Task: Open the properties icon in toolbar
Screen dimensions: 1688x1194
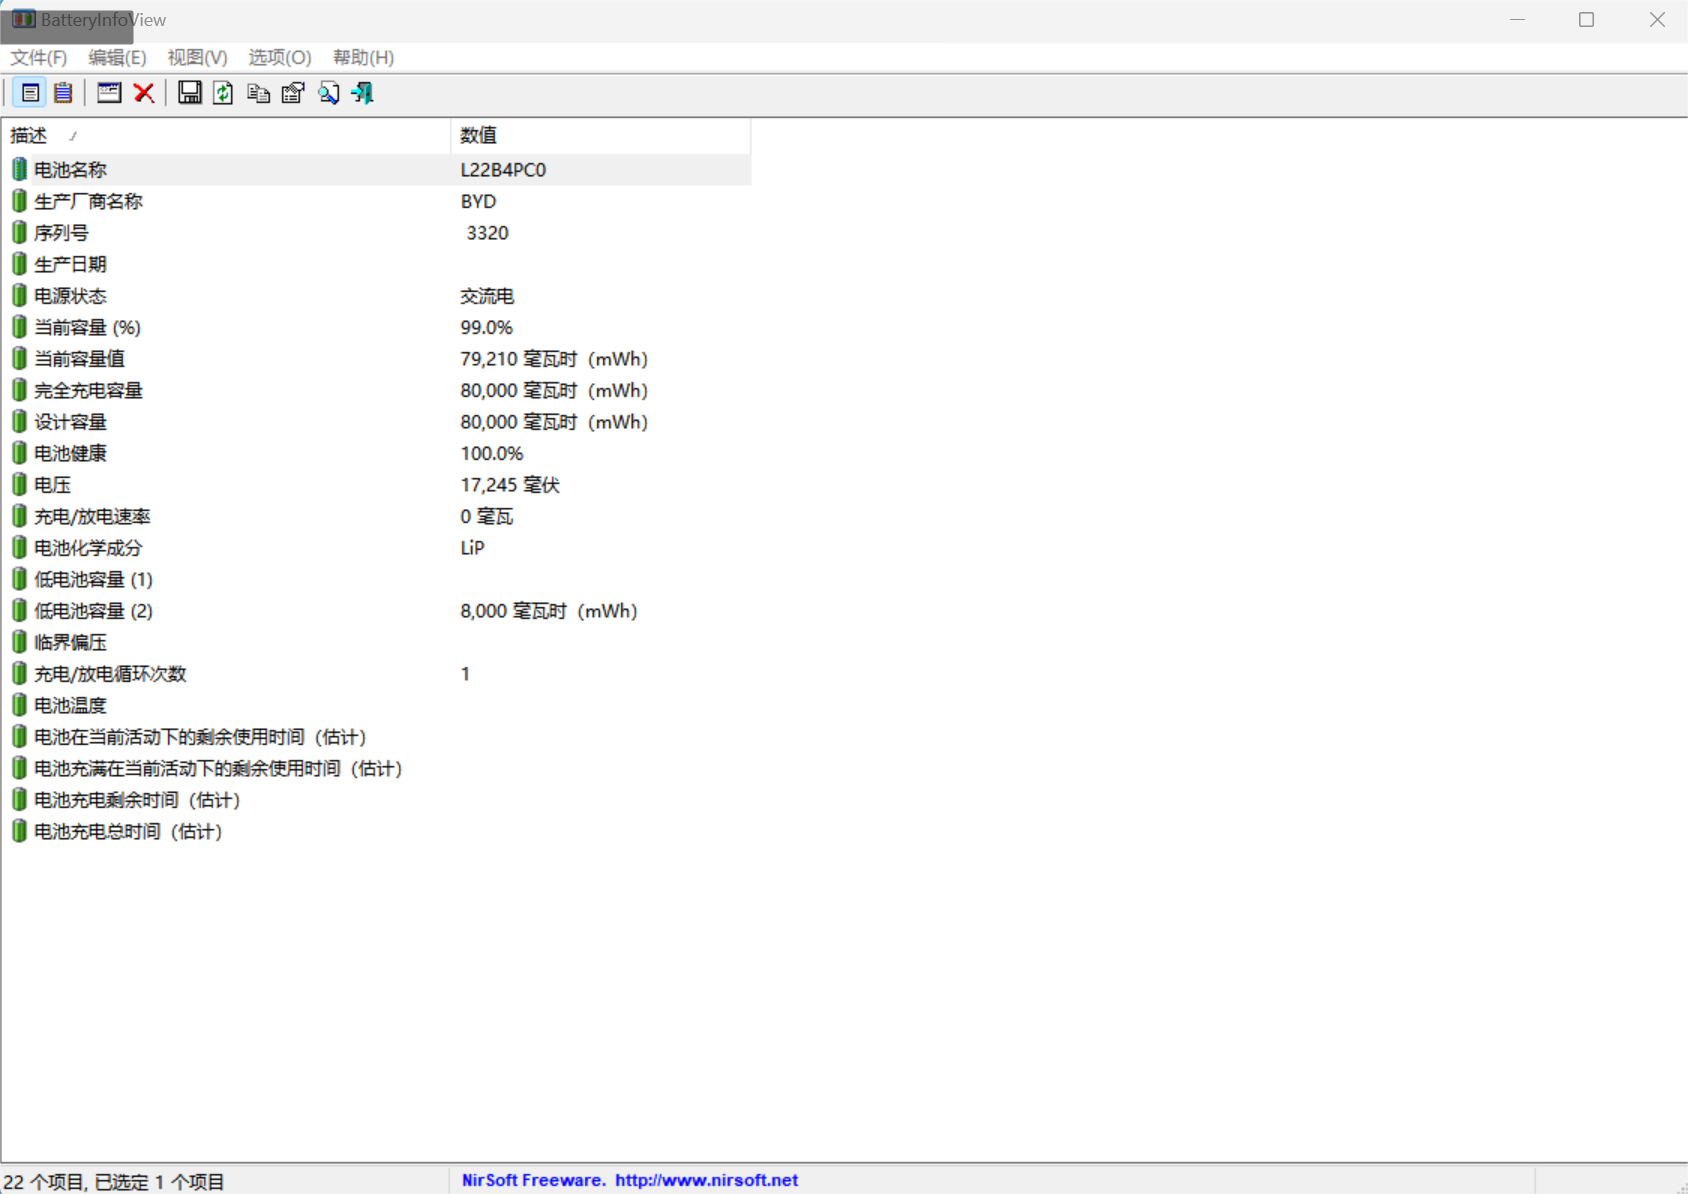Action: 293,93
